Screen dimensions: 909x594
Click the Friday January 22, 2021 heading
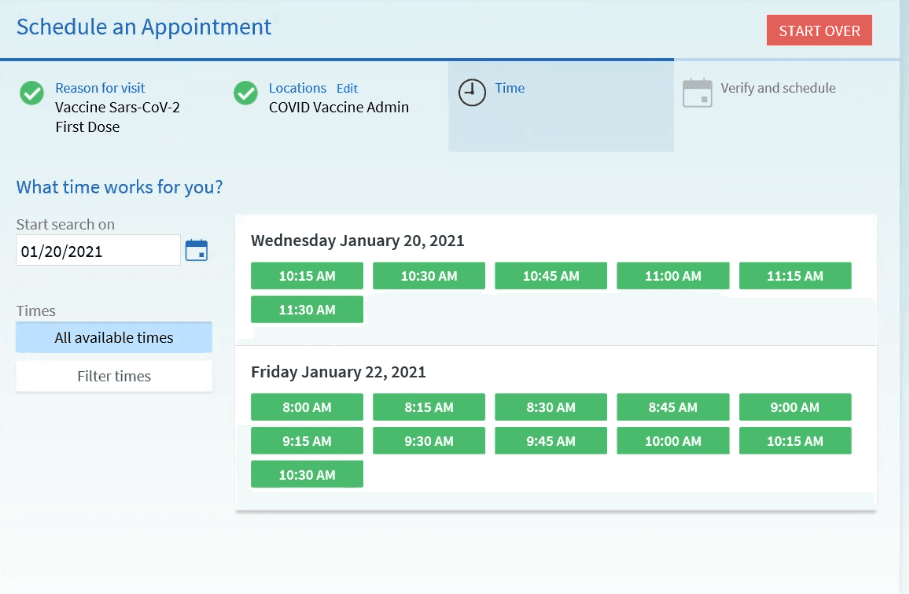[x=338, y=372]
